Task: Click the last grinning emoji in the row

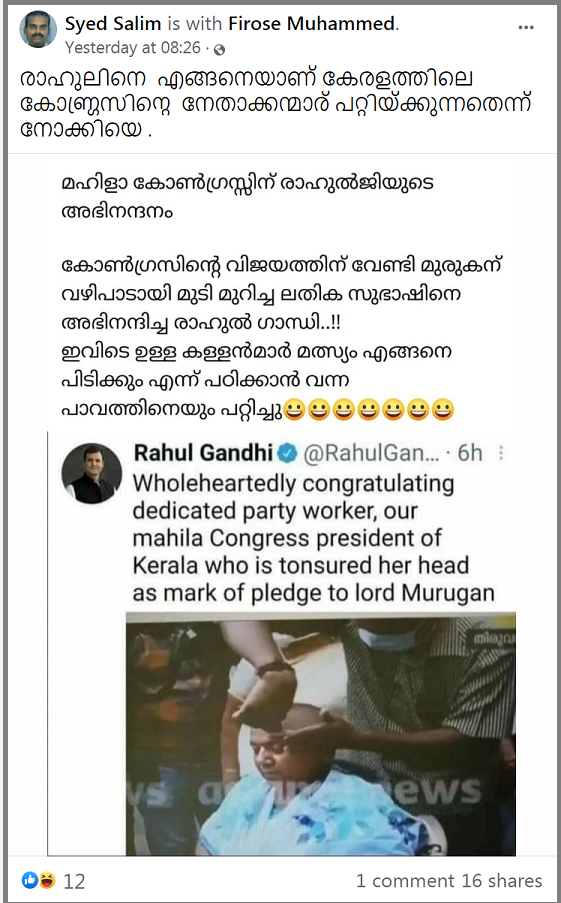Action: pos(443,409)
